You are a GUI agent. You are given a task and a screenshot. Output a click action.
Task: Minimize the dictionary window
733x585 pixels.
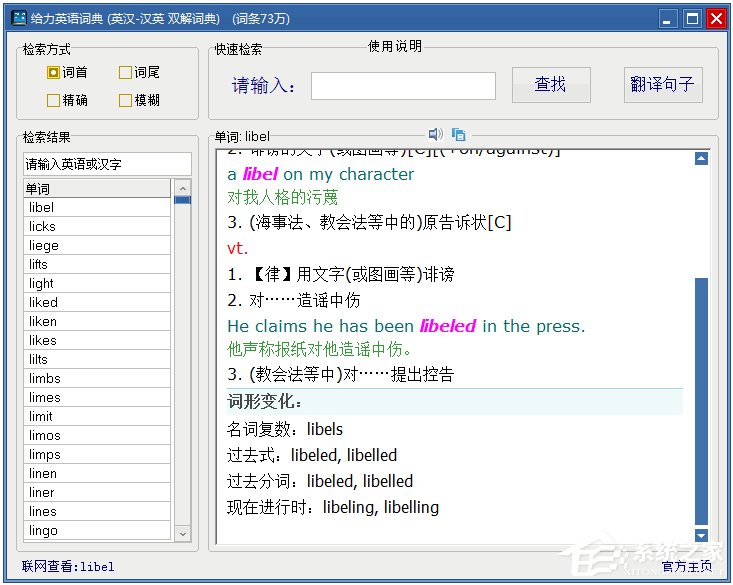click(668, 19)
